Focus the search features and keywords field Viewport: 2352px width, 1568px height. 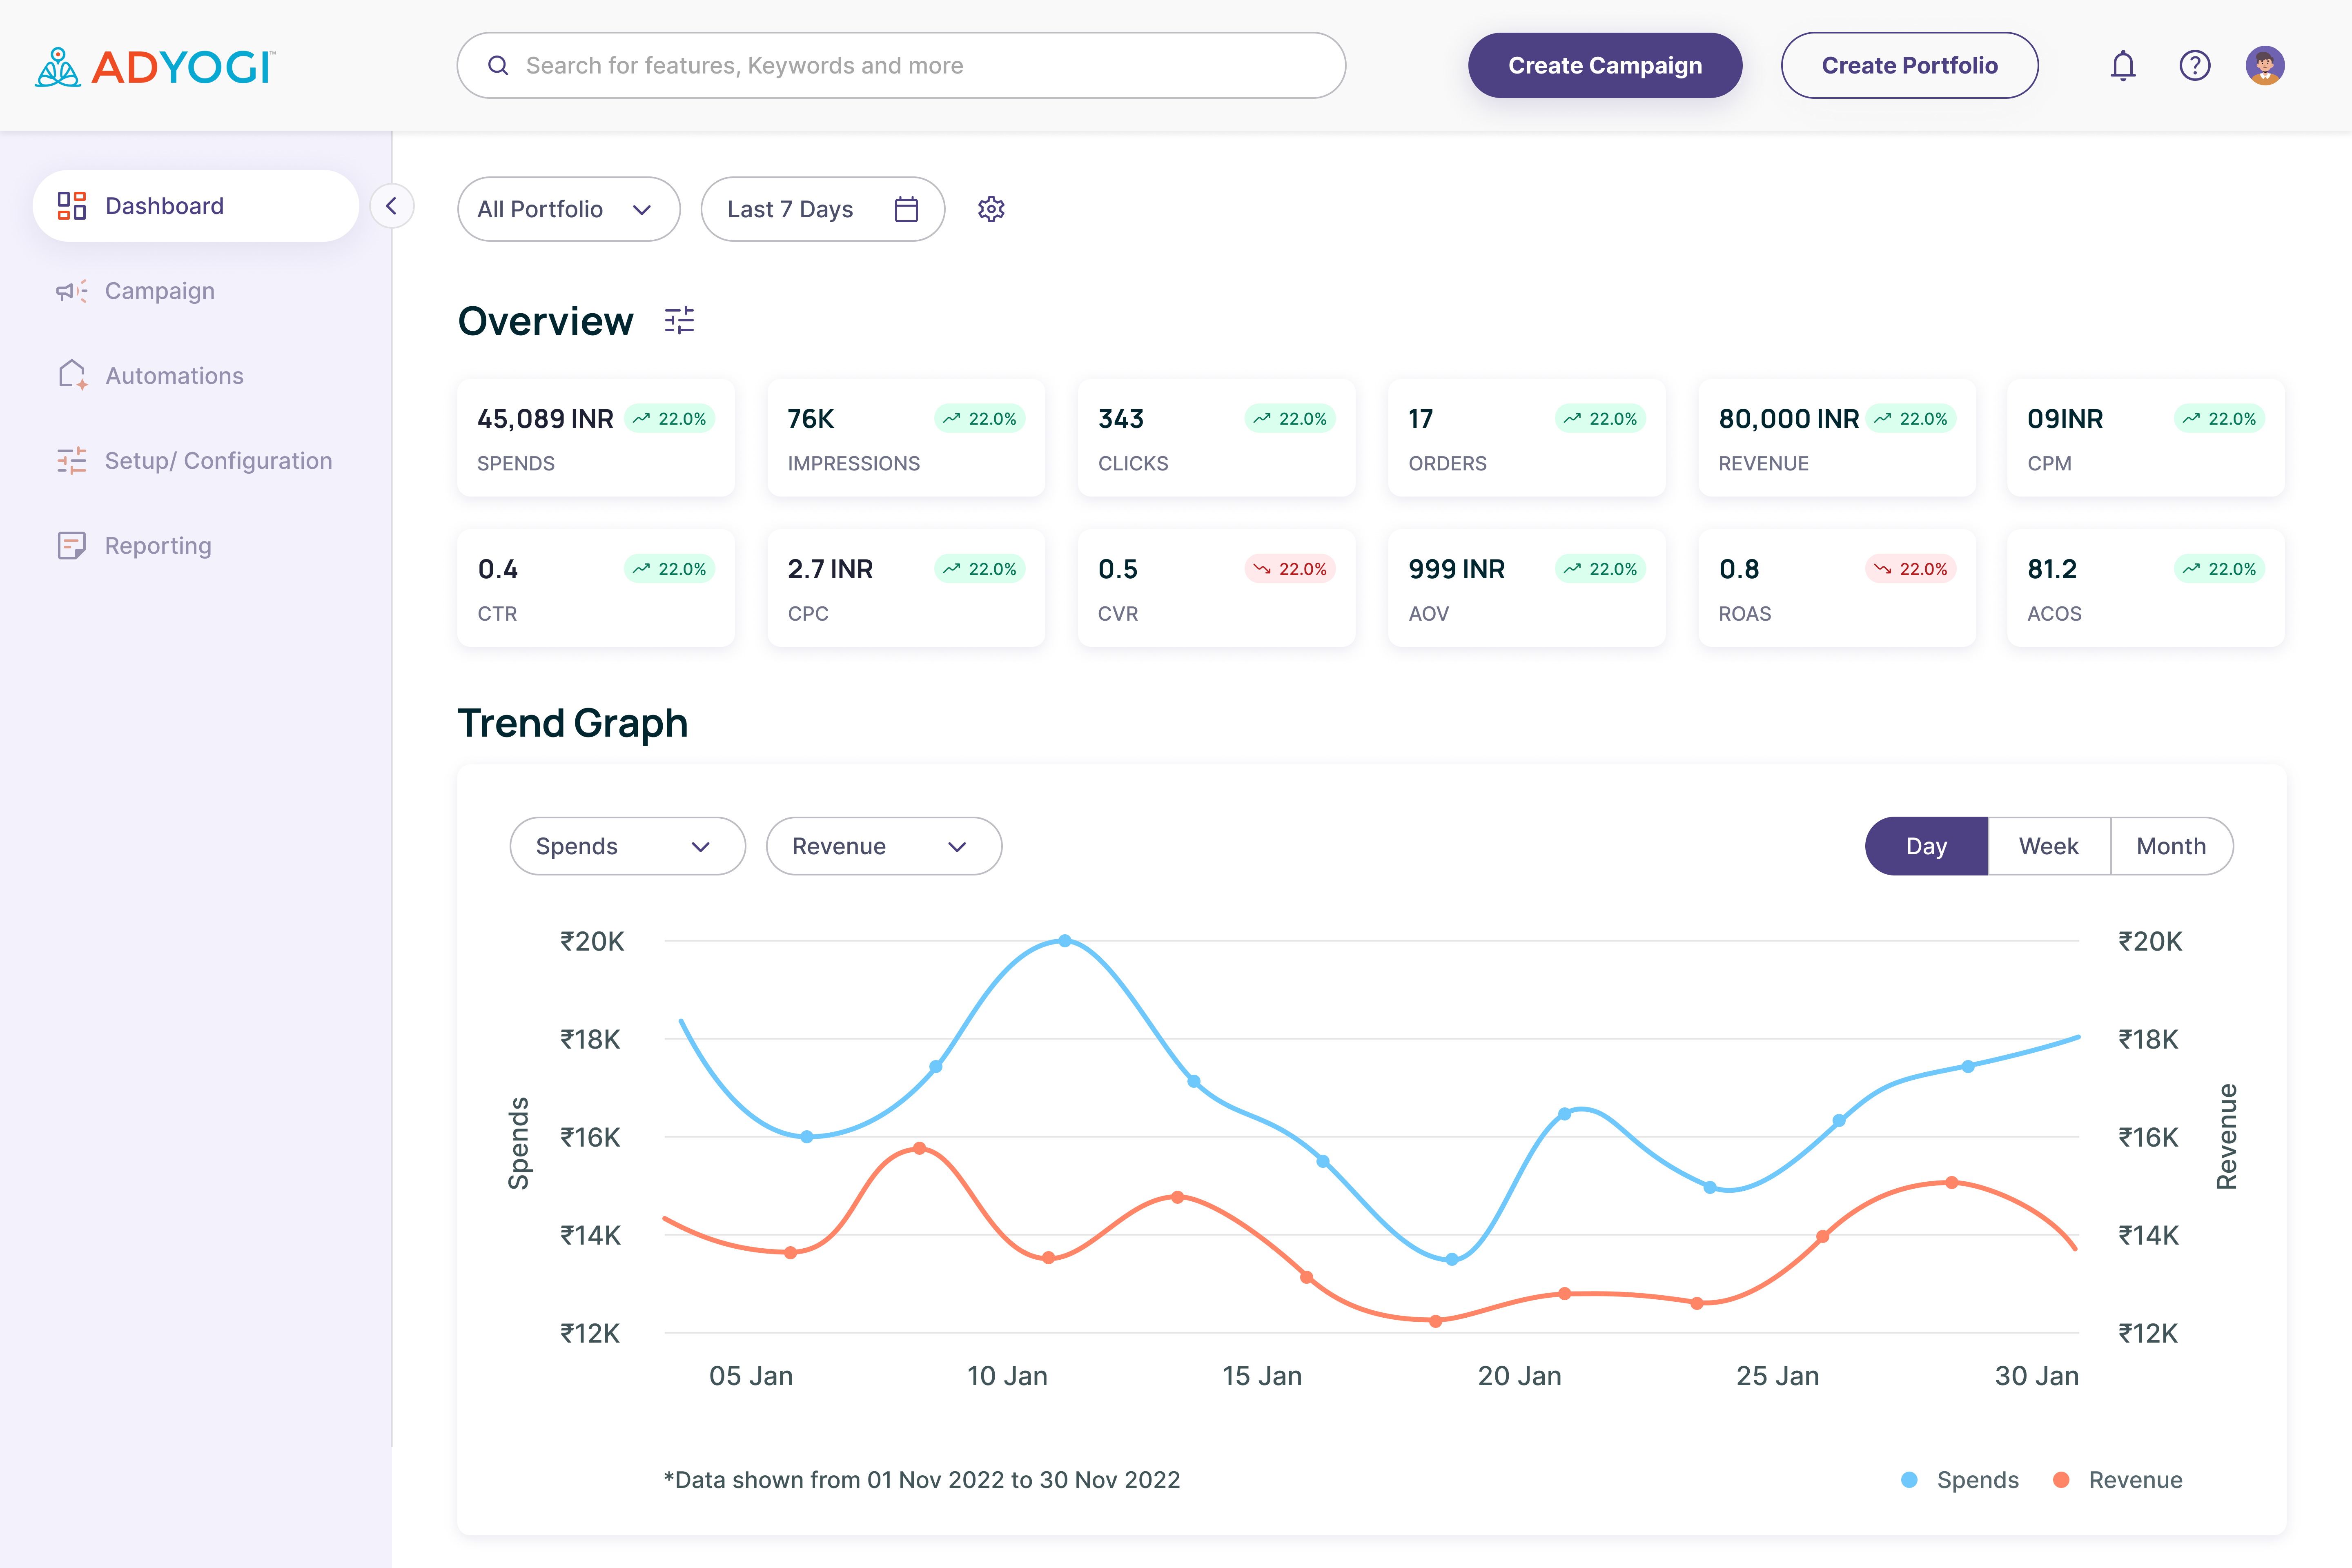901,66
